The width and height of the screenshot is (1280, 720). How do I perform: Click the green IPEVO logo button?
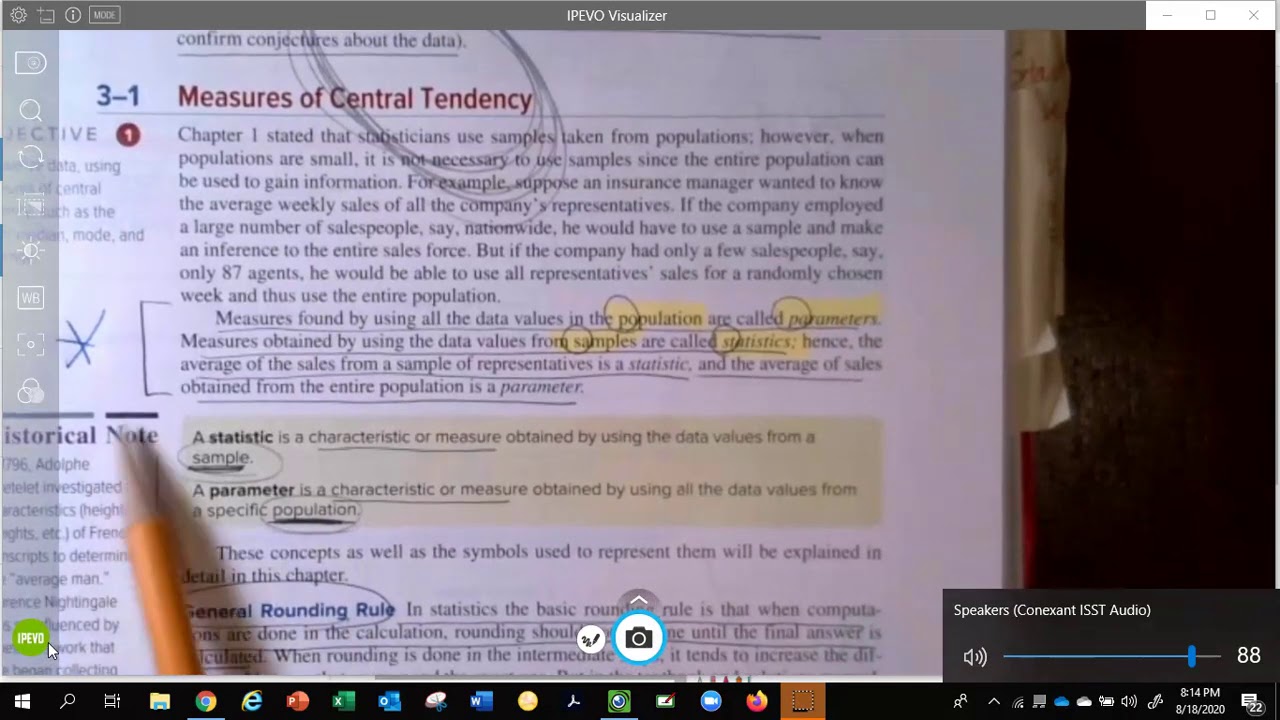(x=31, y=638)
